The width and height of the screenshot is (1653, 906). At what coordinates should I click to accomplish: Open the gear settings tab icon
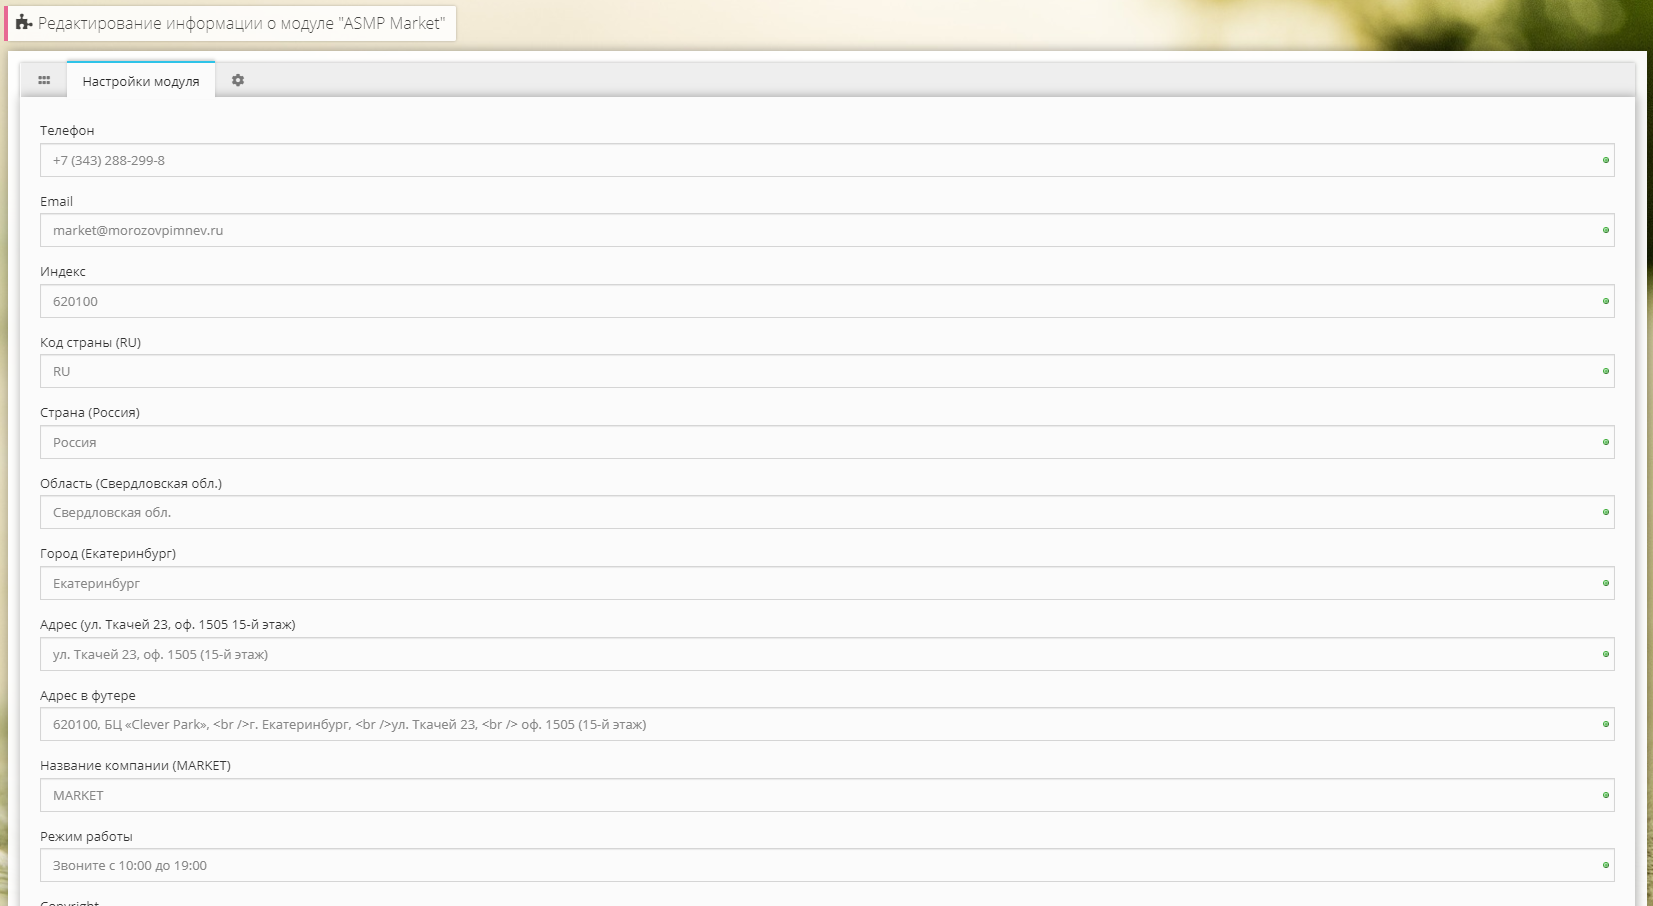pyautogui.click(x=238, y=80)
